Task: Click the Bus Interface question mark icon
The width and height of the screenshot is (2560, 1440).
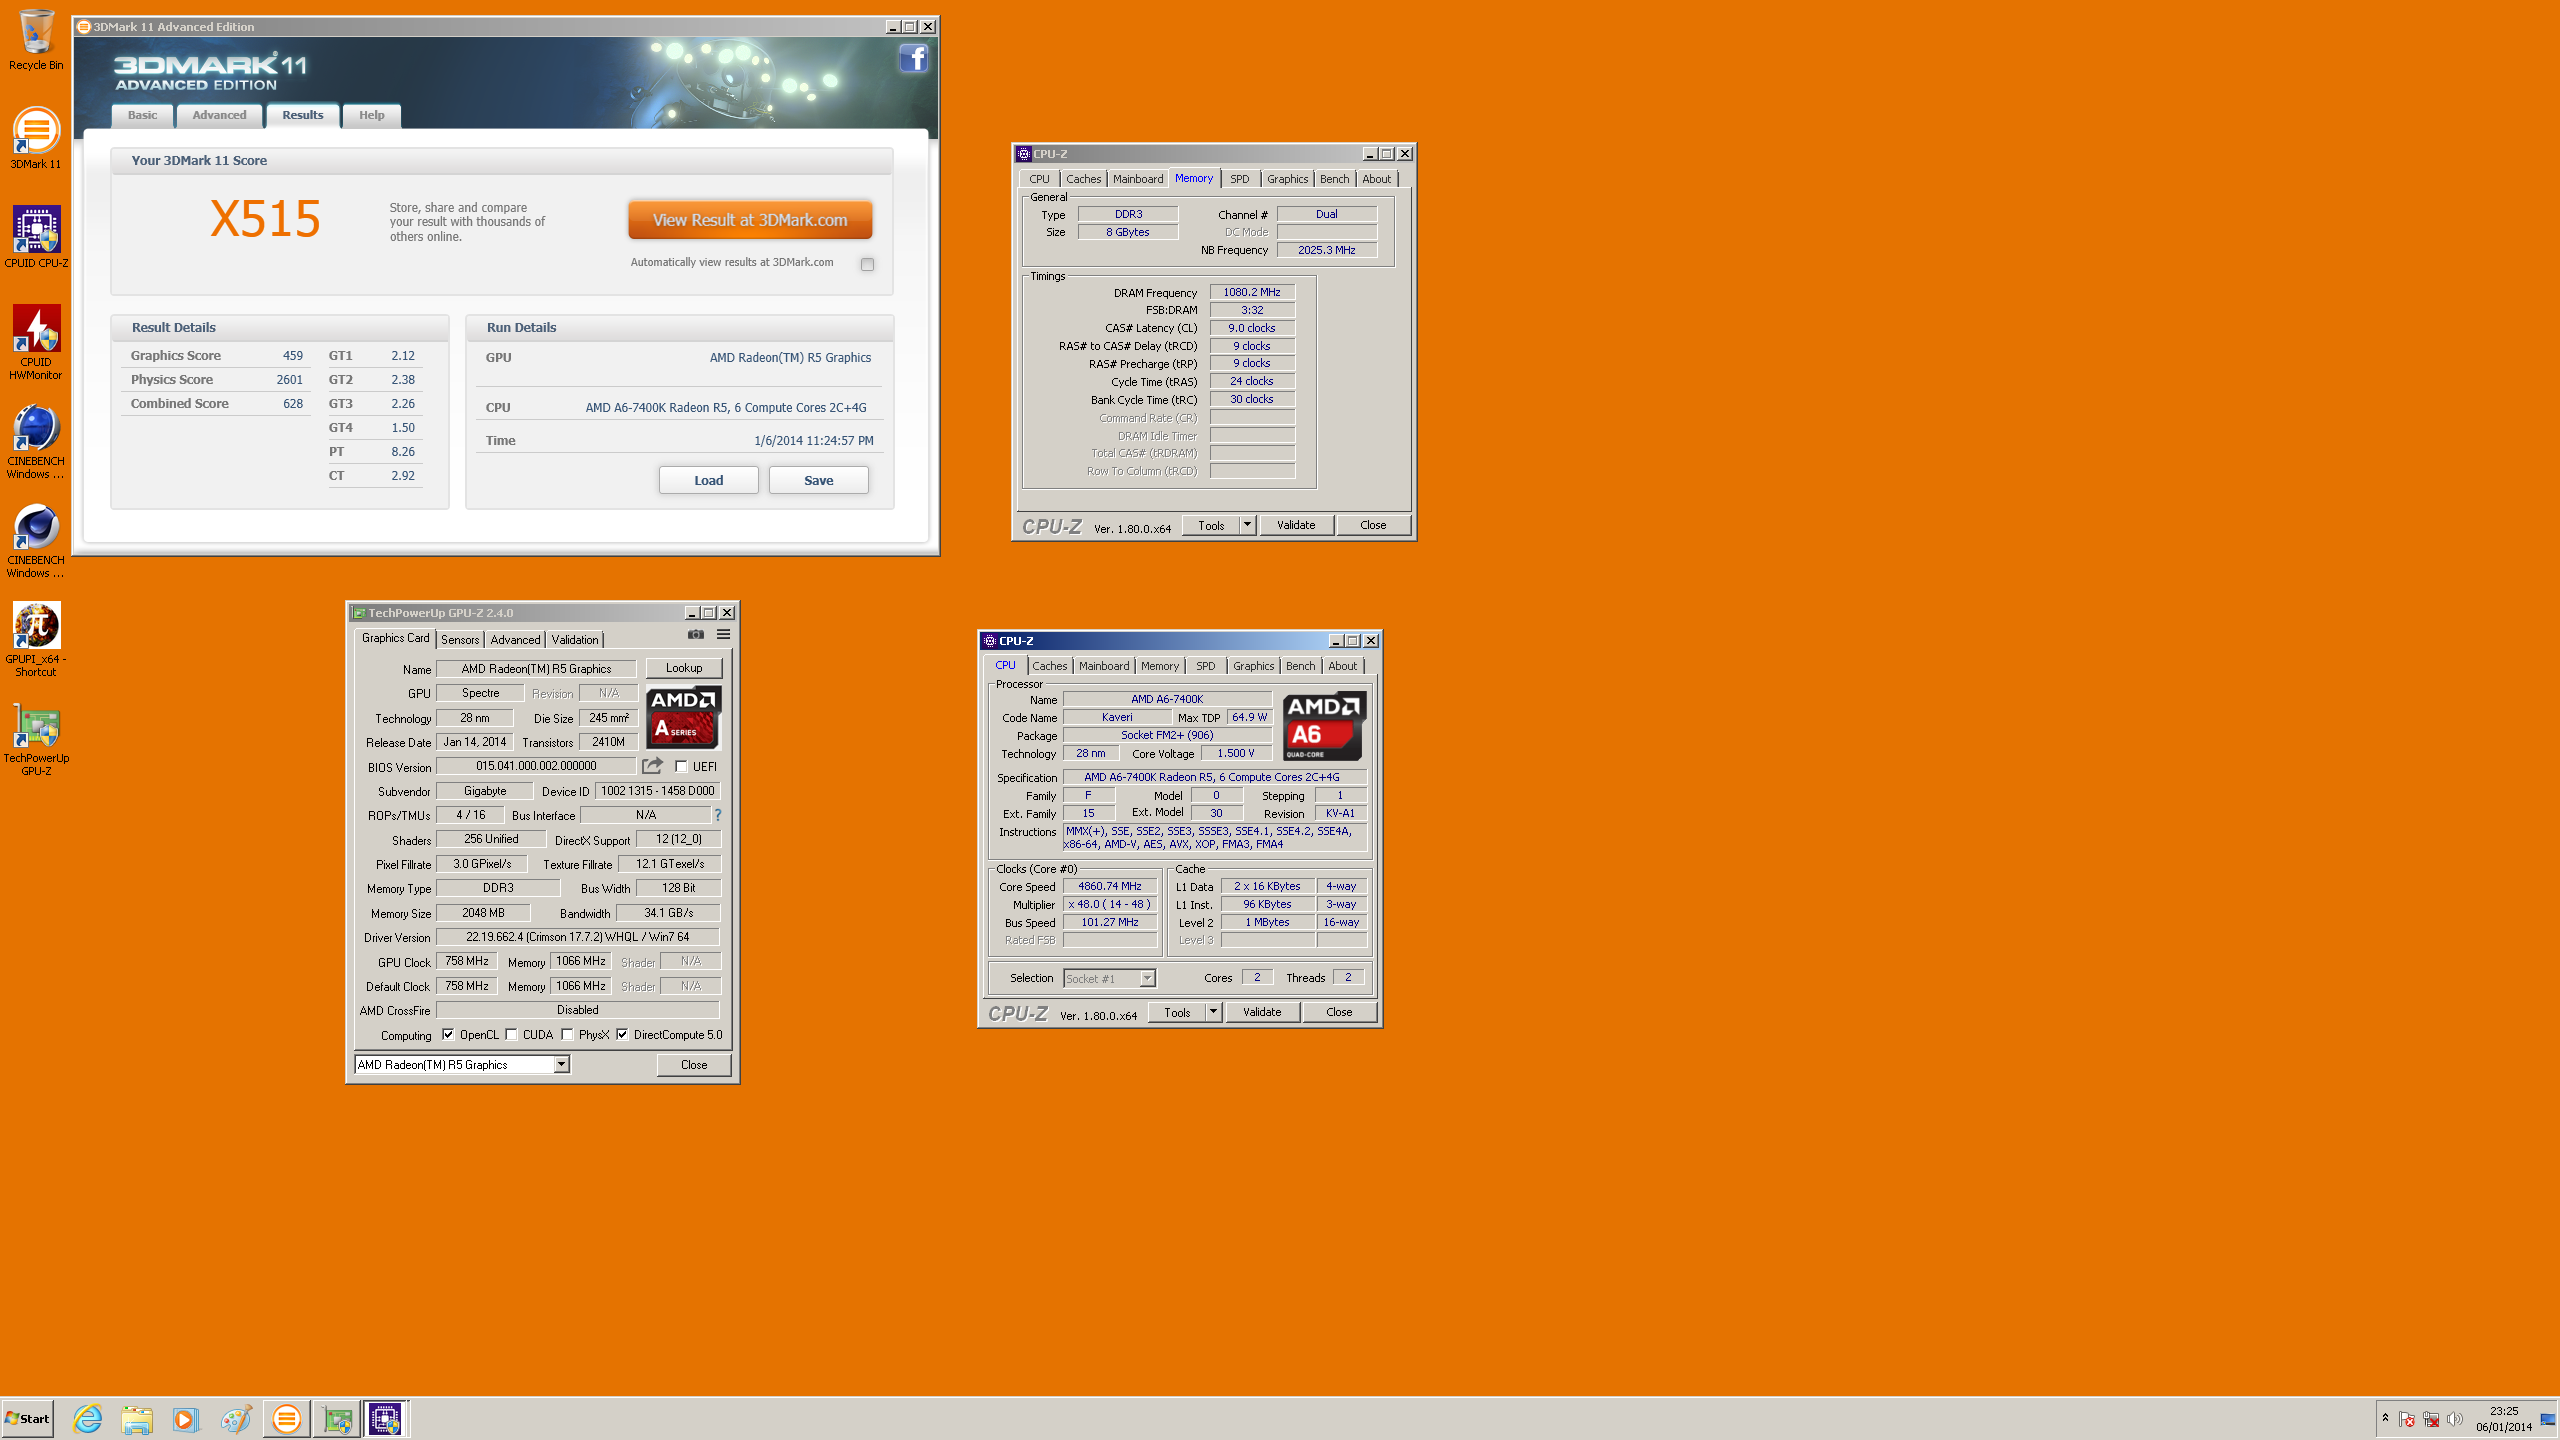Action: point(717,815)
